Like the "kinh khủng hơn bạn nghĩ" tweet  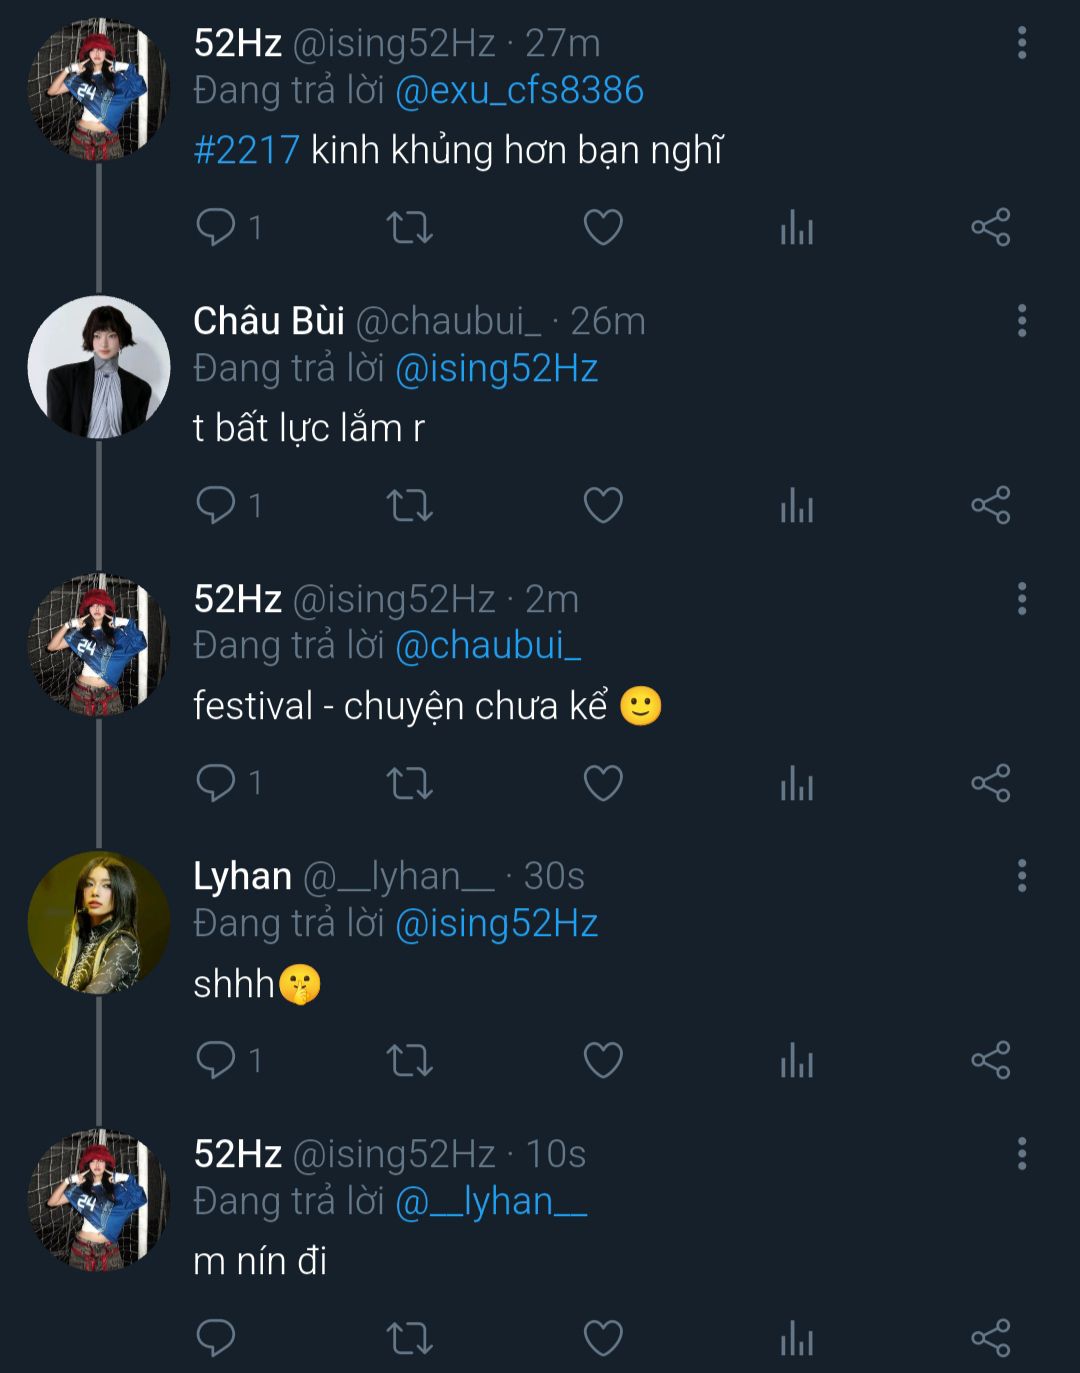pos(603,228)
